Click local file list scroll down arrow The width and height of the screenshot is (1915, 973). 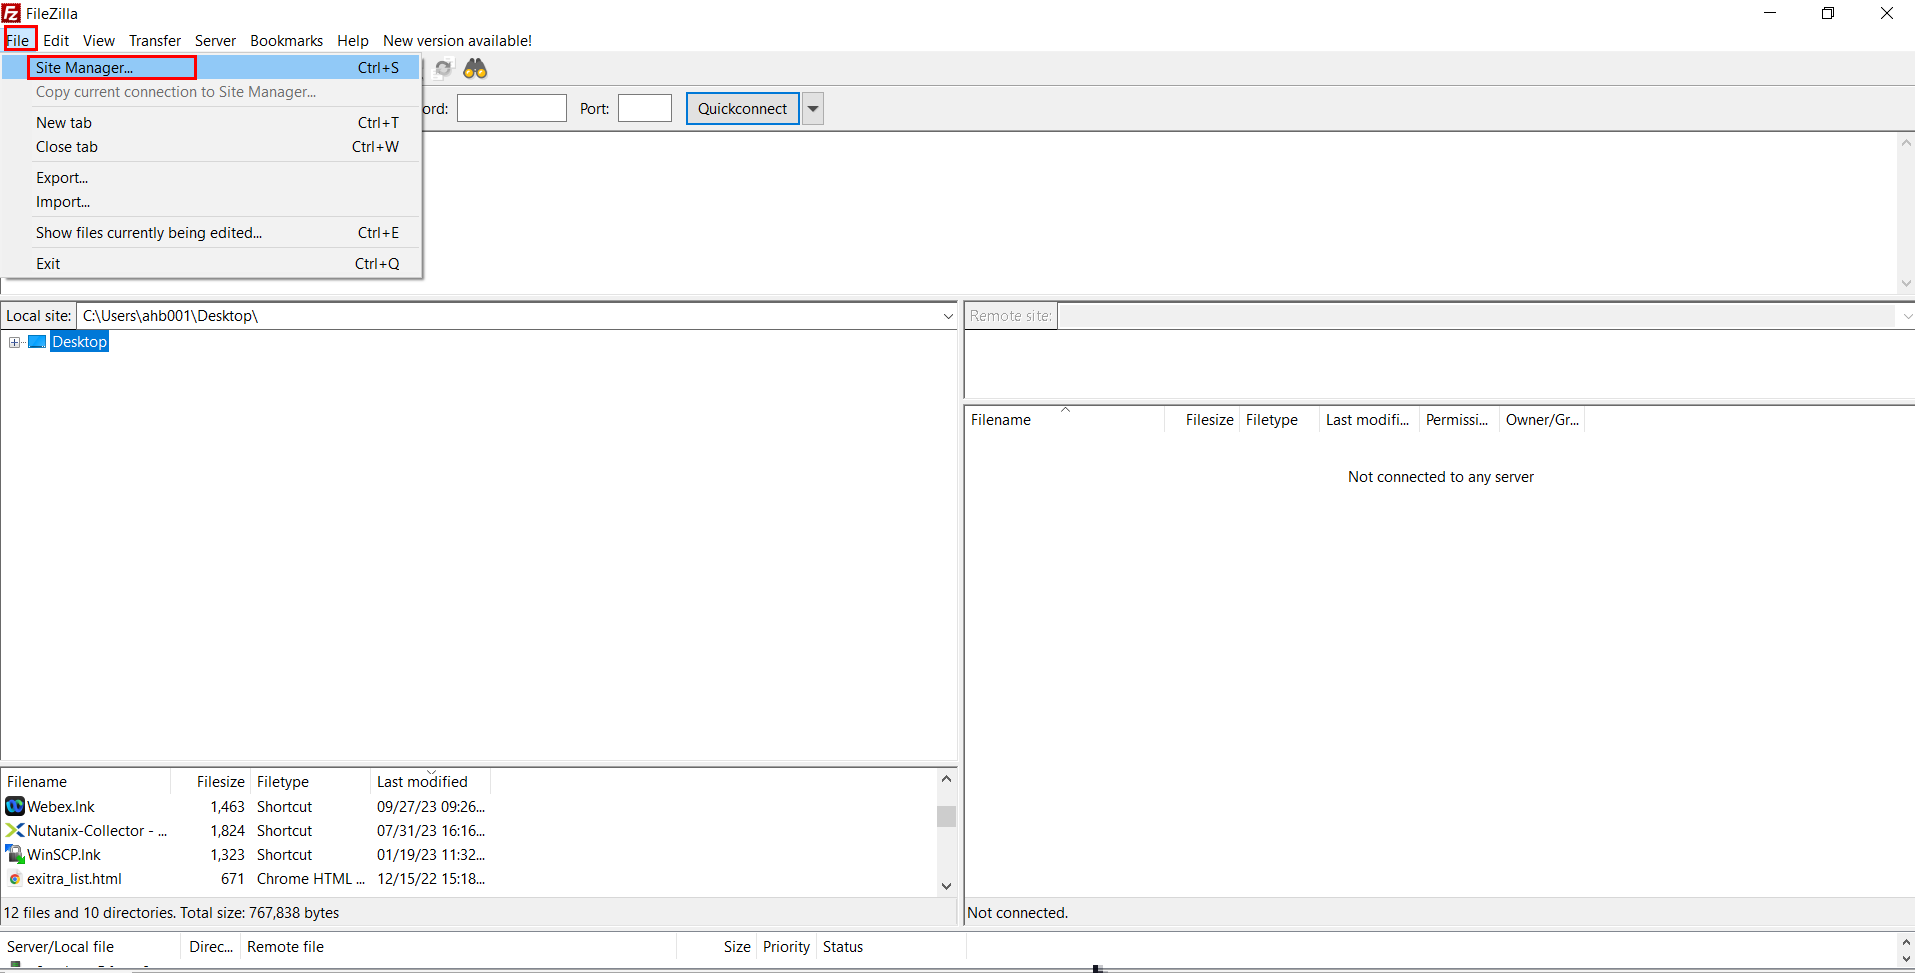[946, 886]
